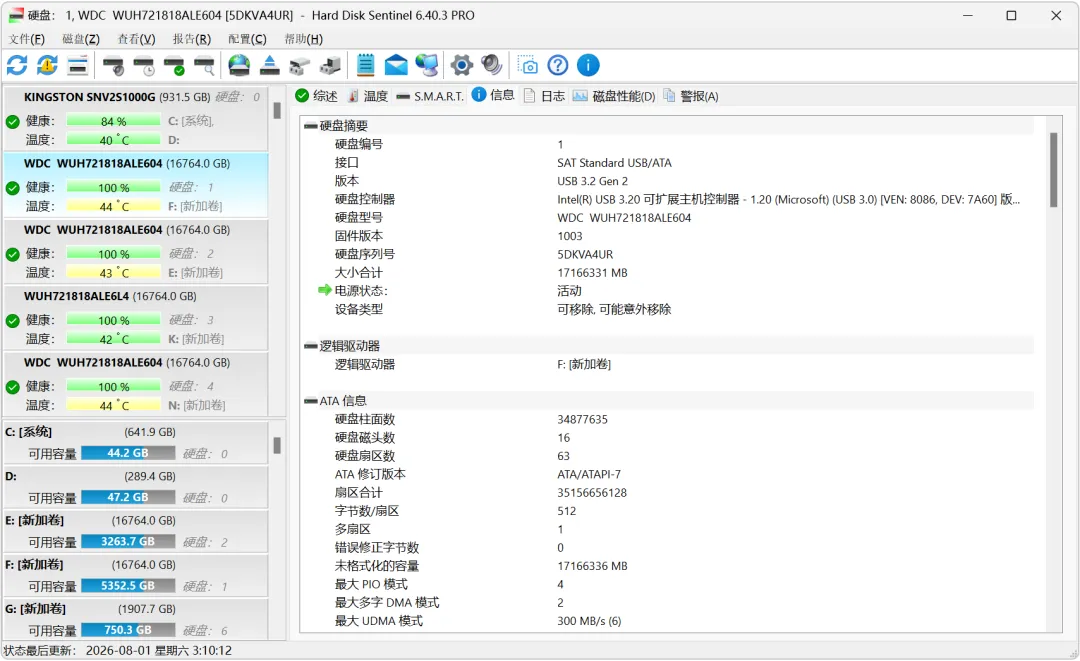Click the eject disk toolbar icon
The width and height of the screenshot is (1080, 661).
(x=269, y=66)
